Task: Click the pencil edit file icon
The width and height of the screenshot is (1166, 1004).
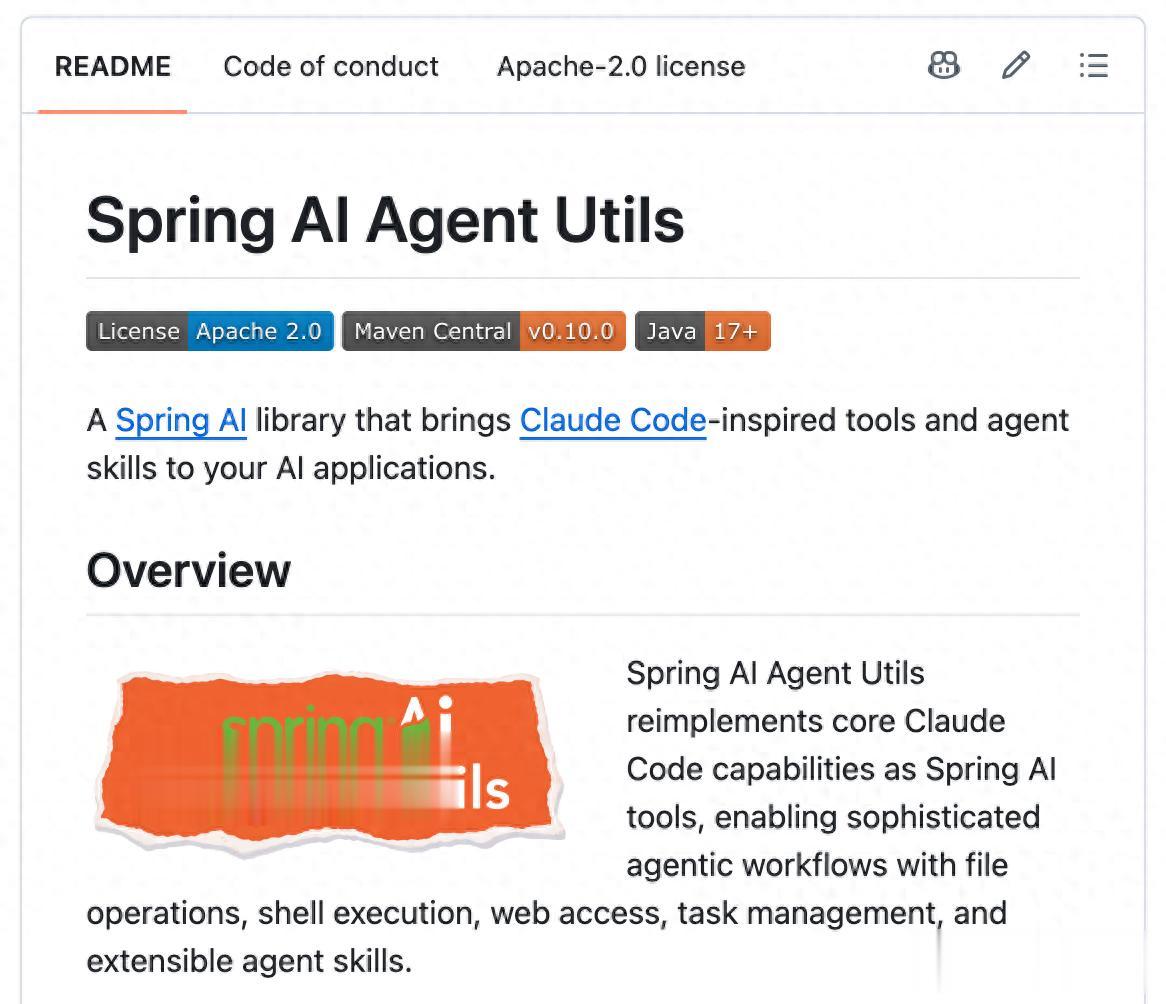Action: 1016,65
